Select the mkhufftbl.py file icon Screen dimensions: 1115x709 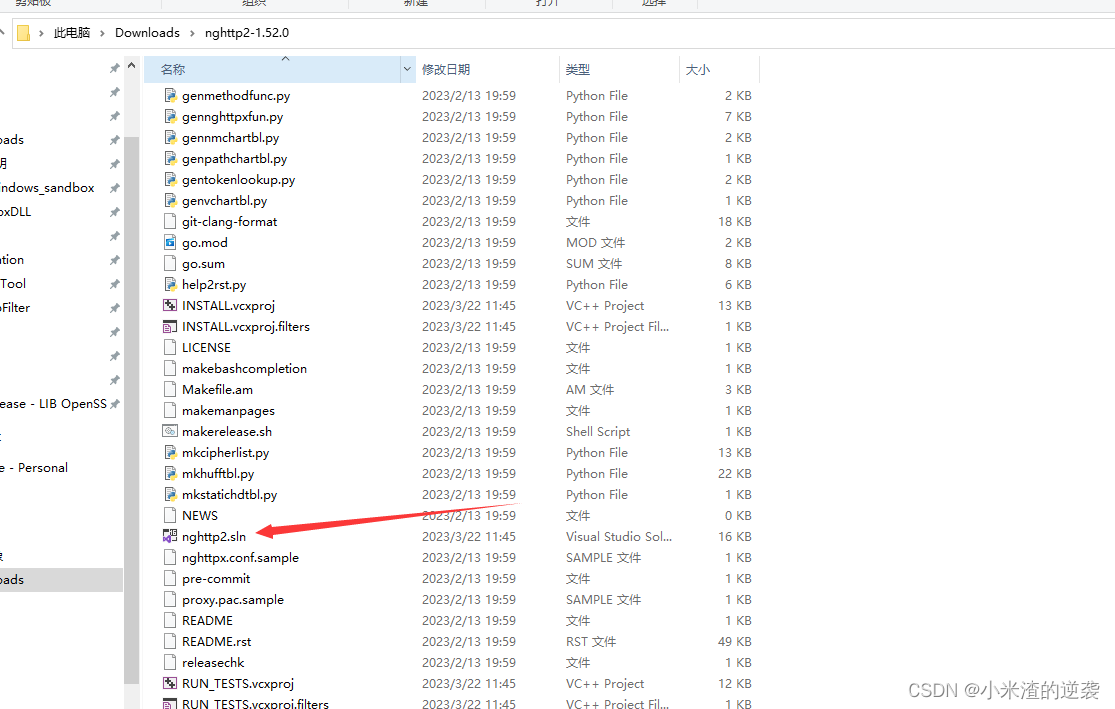click(170, 474)
